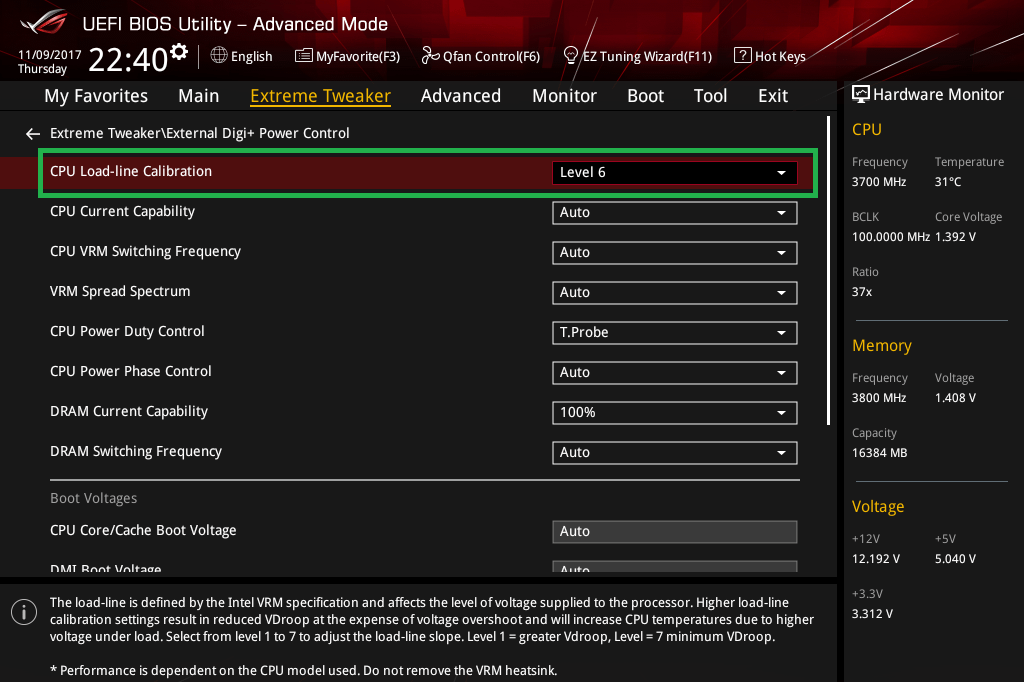Expand the CPU VRM Switching Frequency dropdown
1024x682 pixels.
tap(675, 253)
